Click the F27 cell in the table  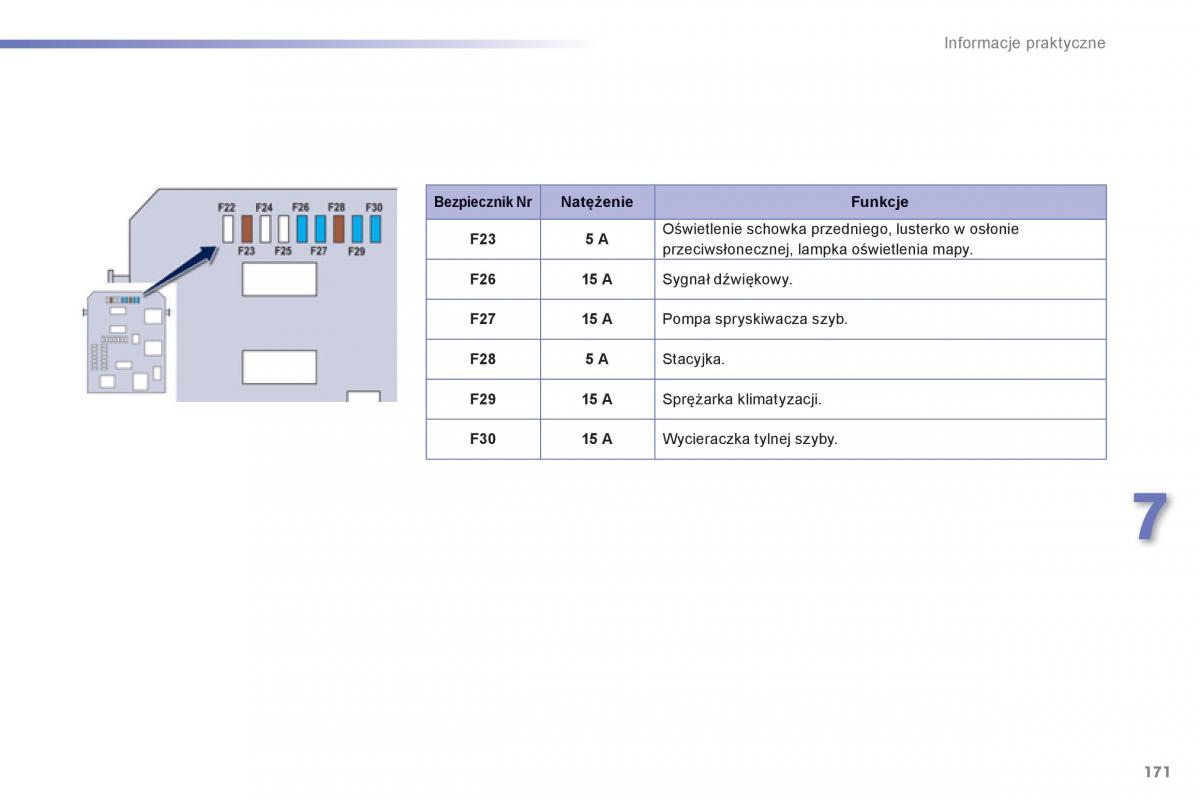483,319
